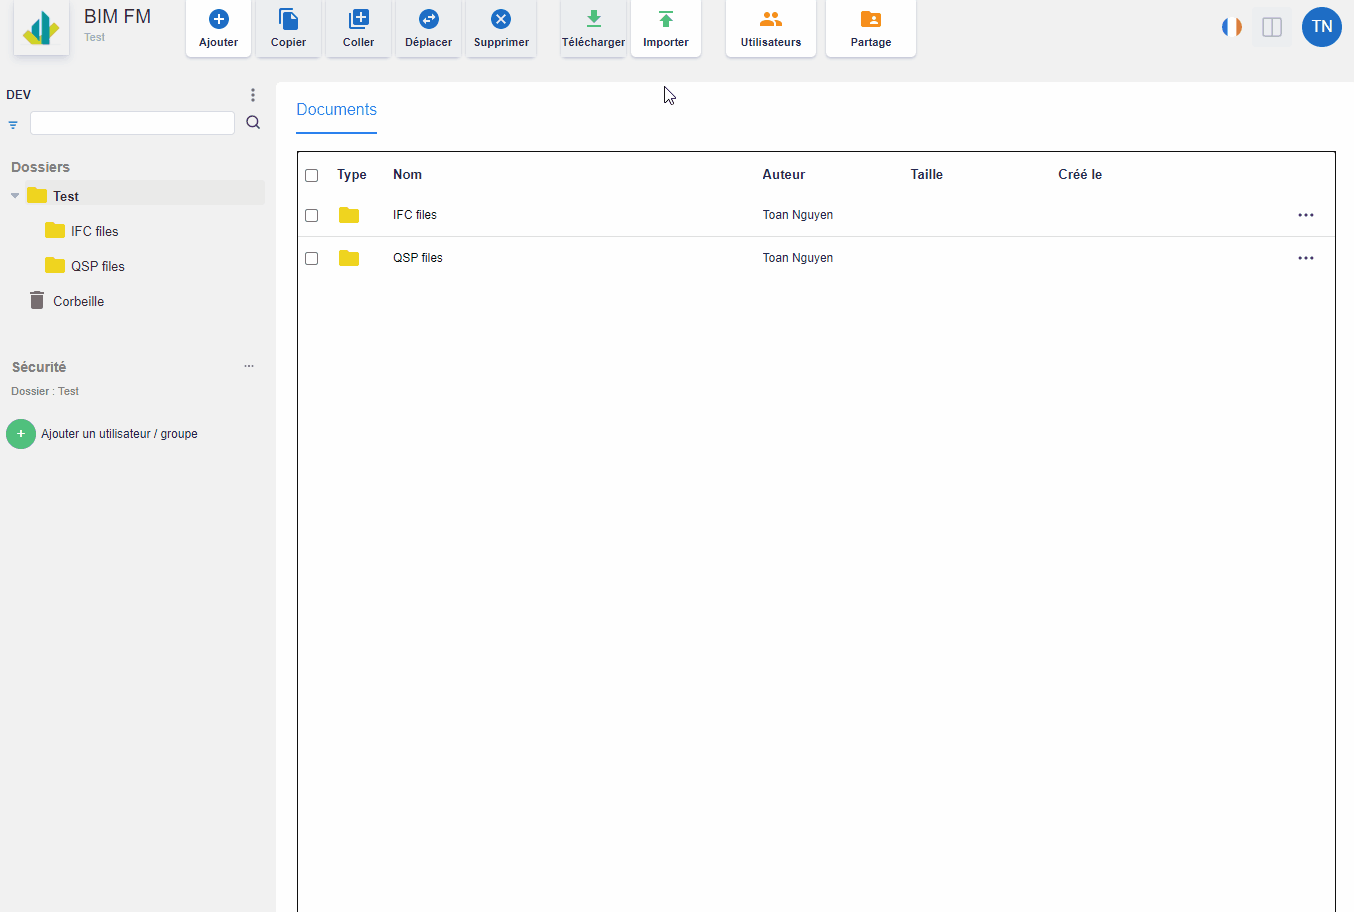Click the folder search input field
This screenshot has width=1354, height=912.
click(x=132, y=123)
